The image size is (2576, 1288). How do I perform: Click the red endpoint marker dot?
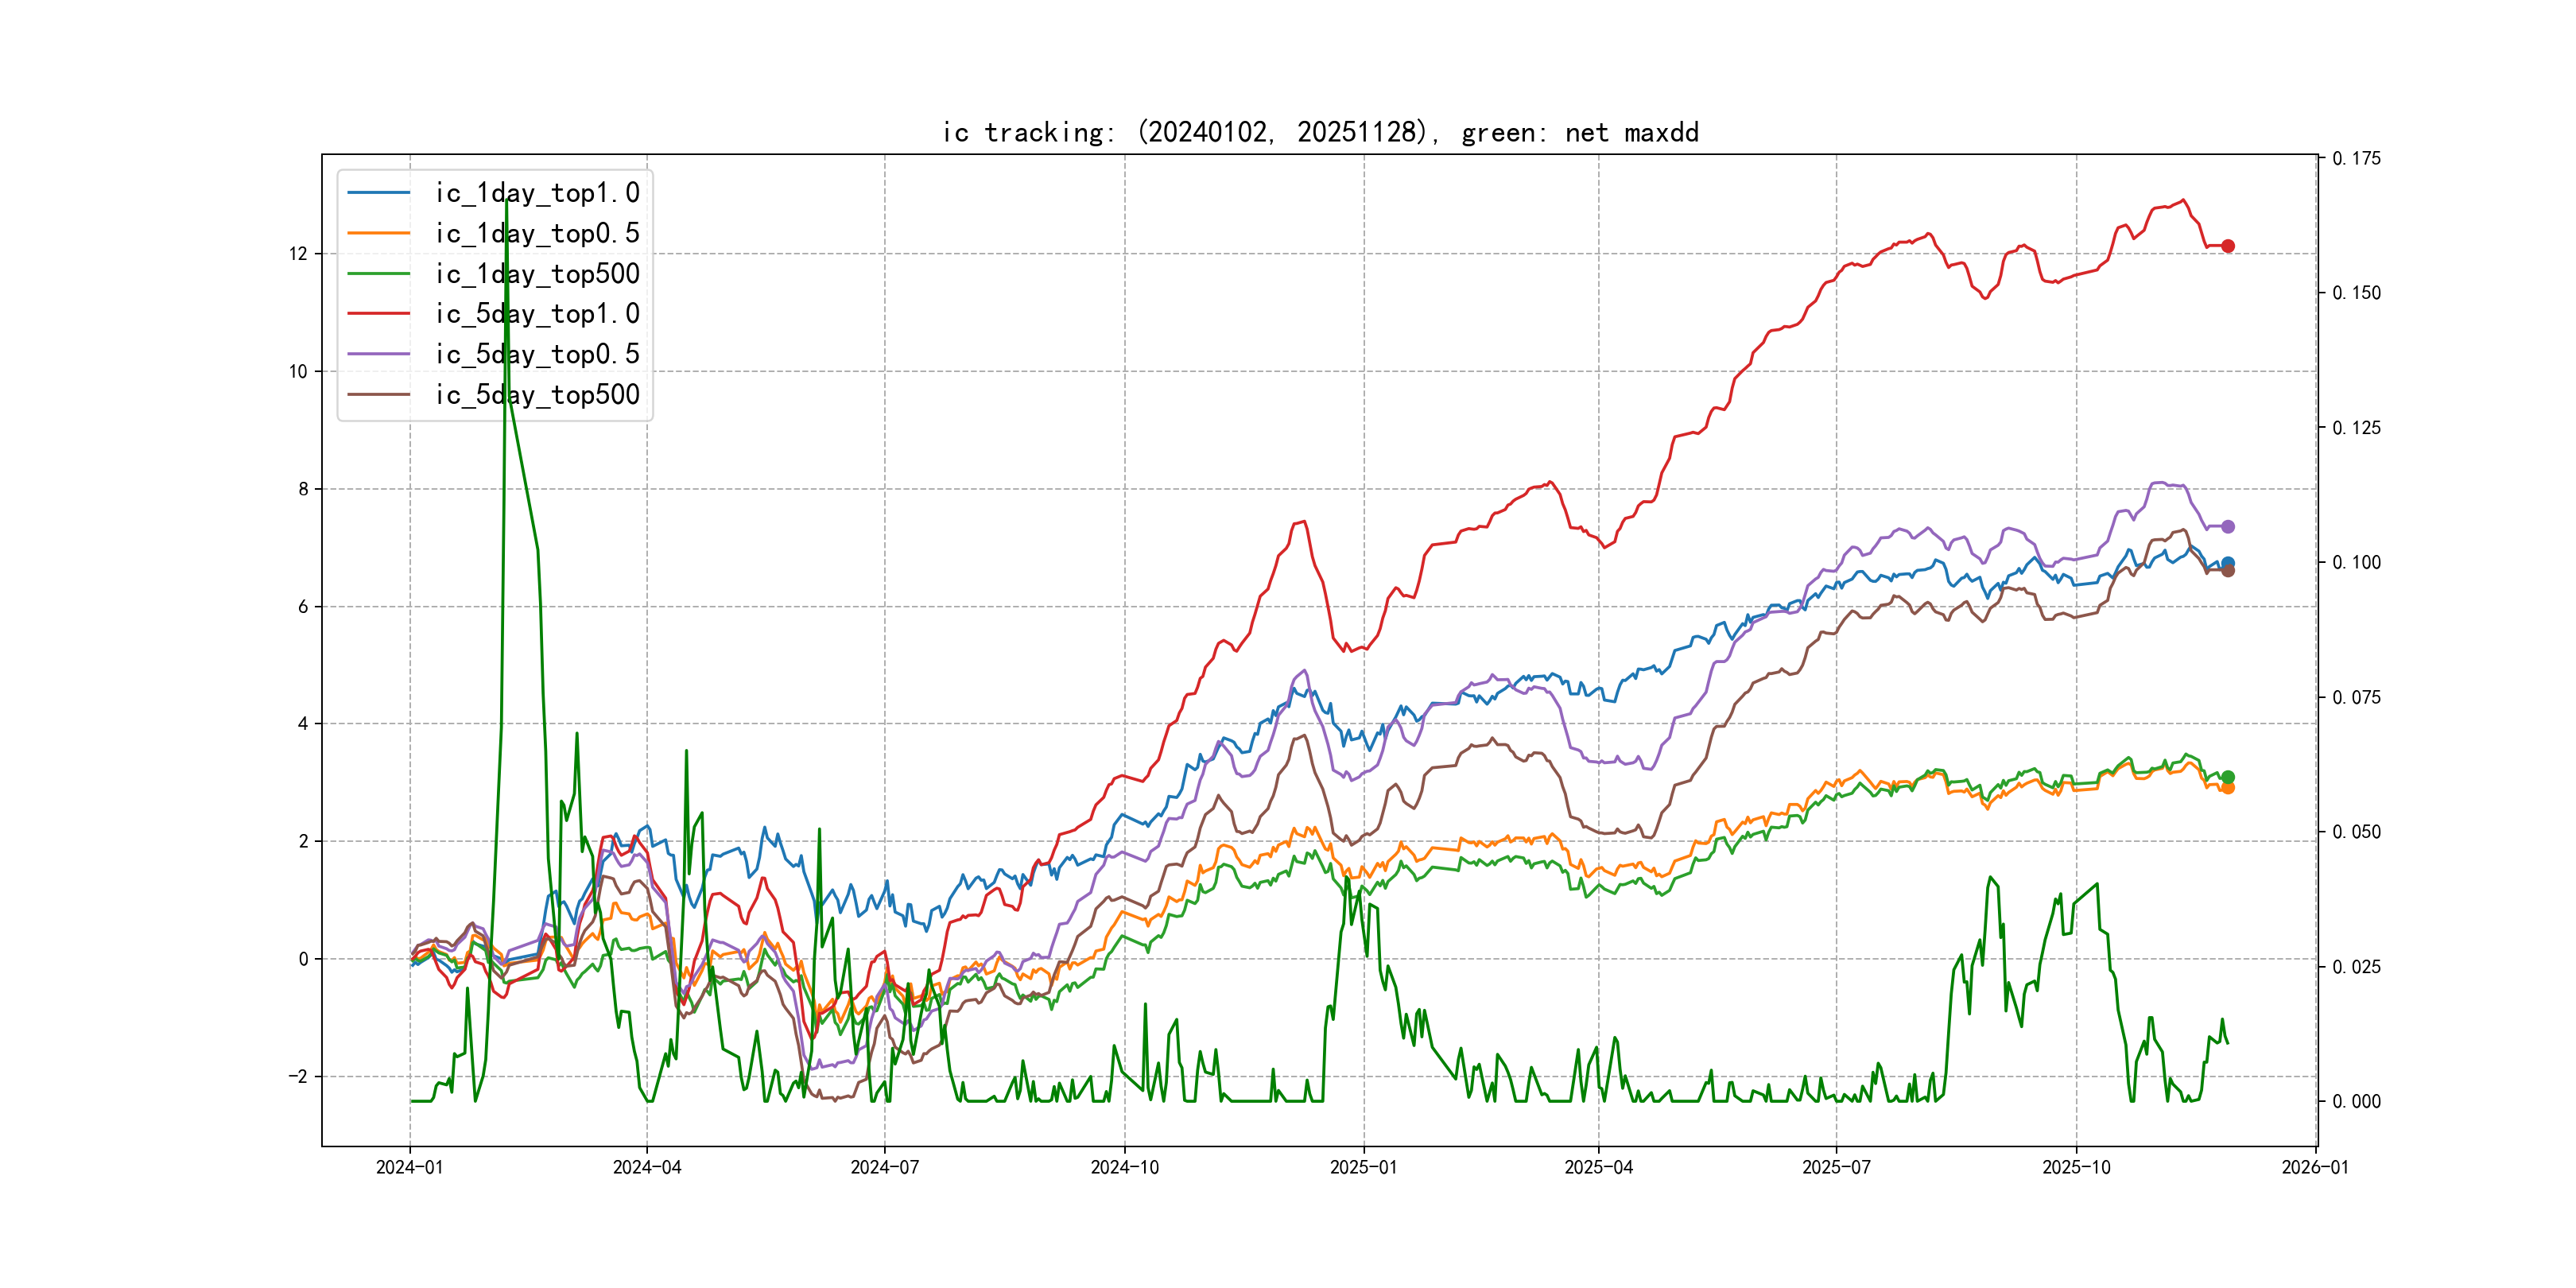tap(2228, 246)
